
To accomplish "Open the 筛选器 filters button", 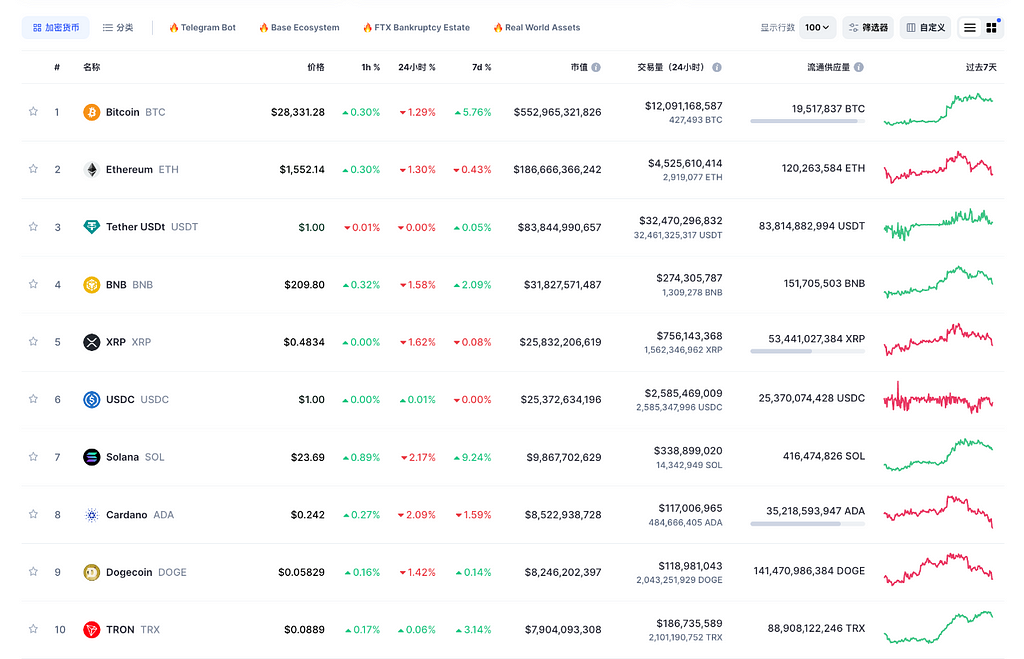I will point(868,27).
